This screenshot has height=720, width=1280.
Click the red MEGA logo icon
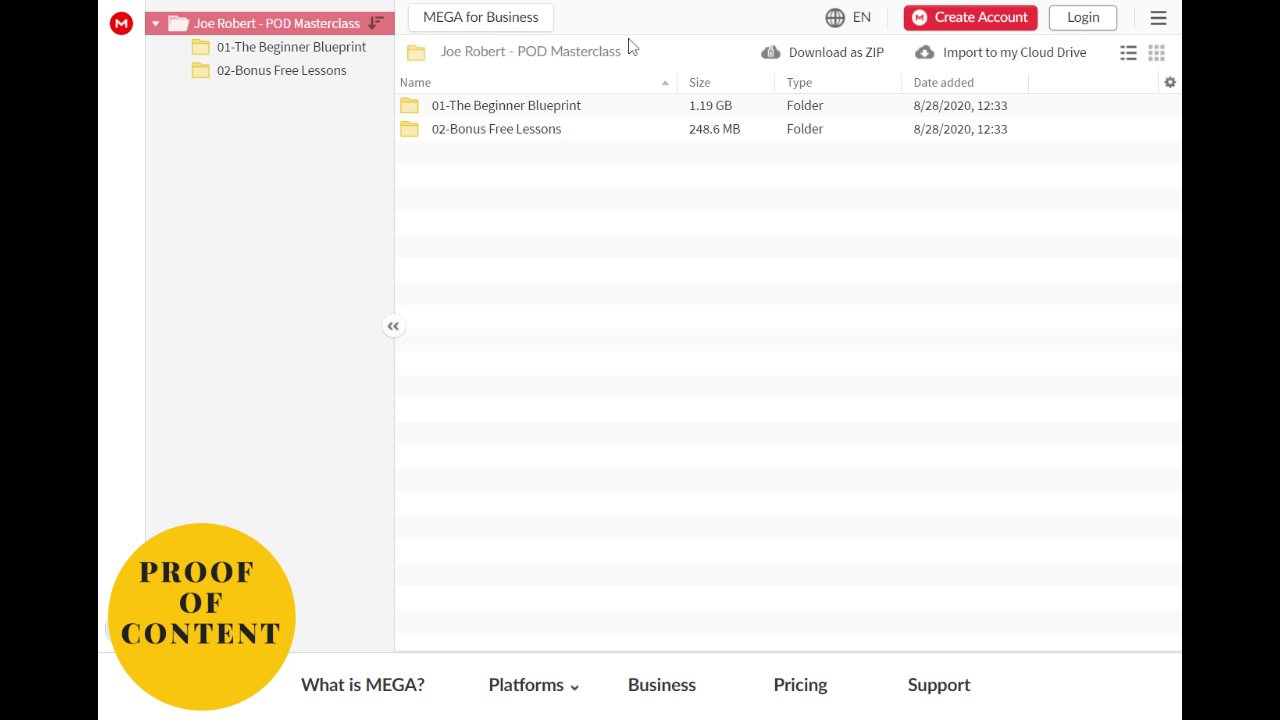(121, 23)
